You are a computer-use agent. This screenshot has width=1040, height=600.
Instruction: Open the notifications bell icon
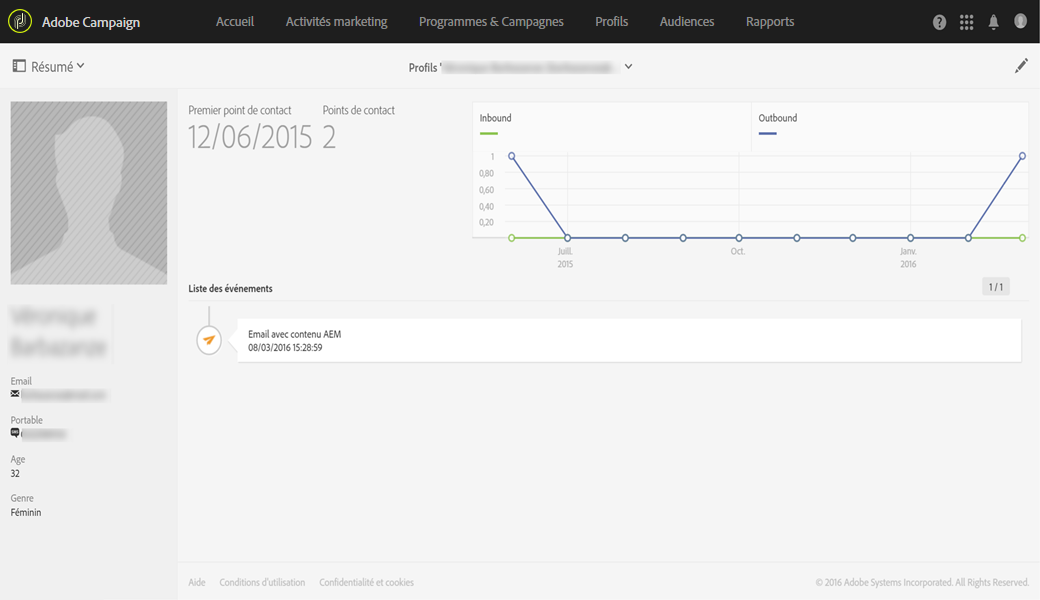tap(993, 22)
